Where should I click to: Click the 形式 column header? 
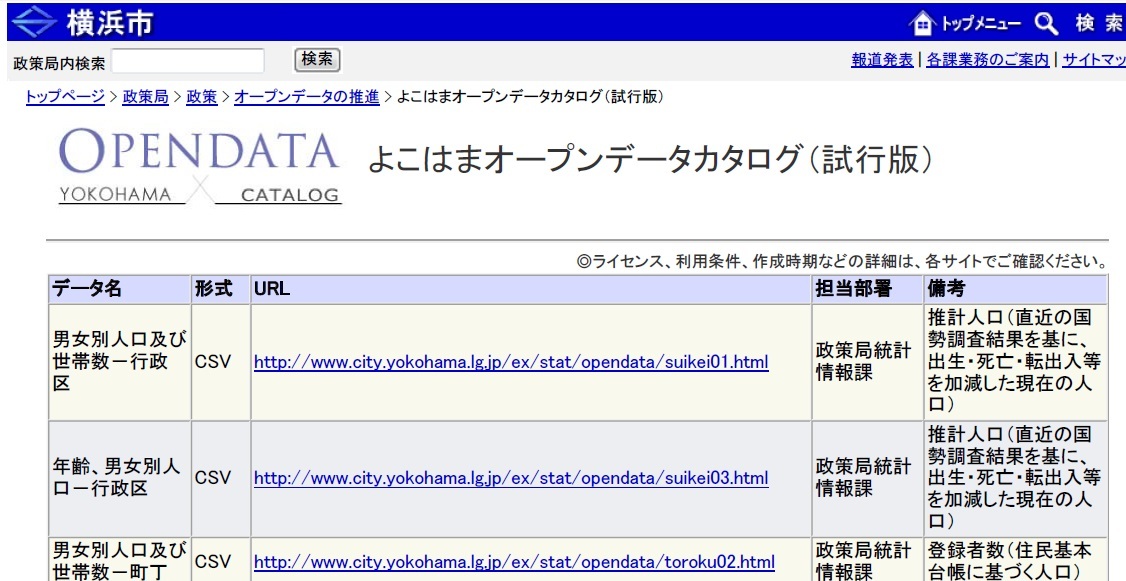(220, 289)
